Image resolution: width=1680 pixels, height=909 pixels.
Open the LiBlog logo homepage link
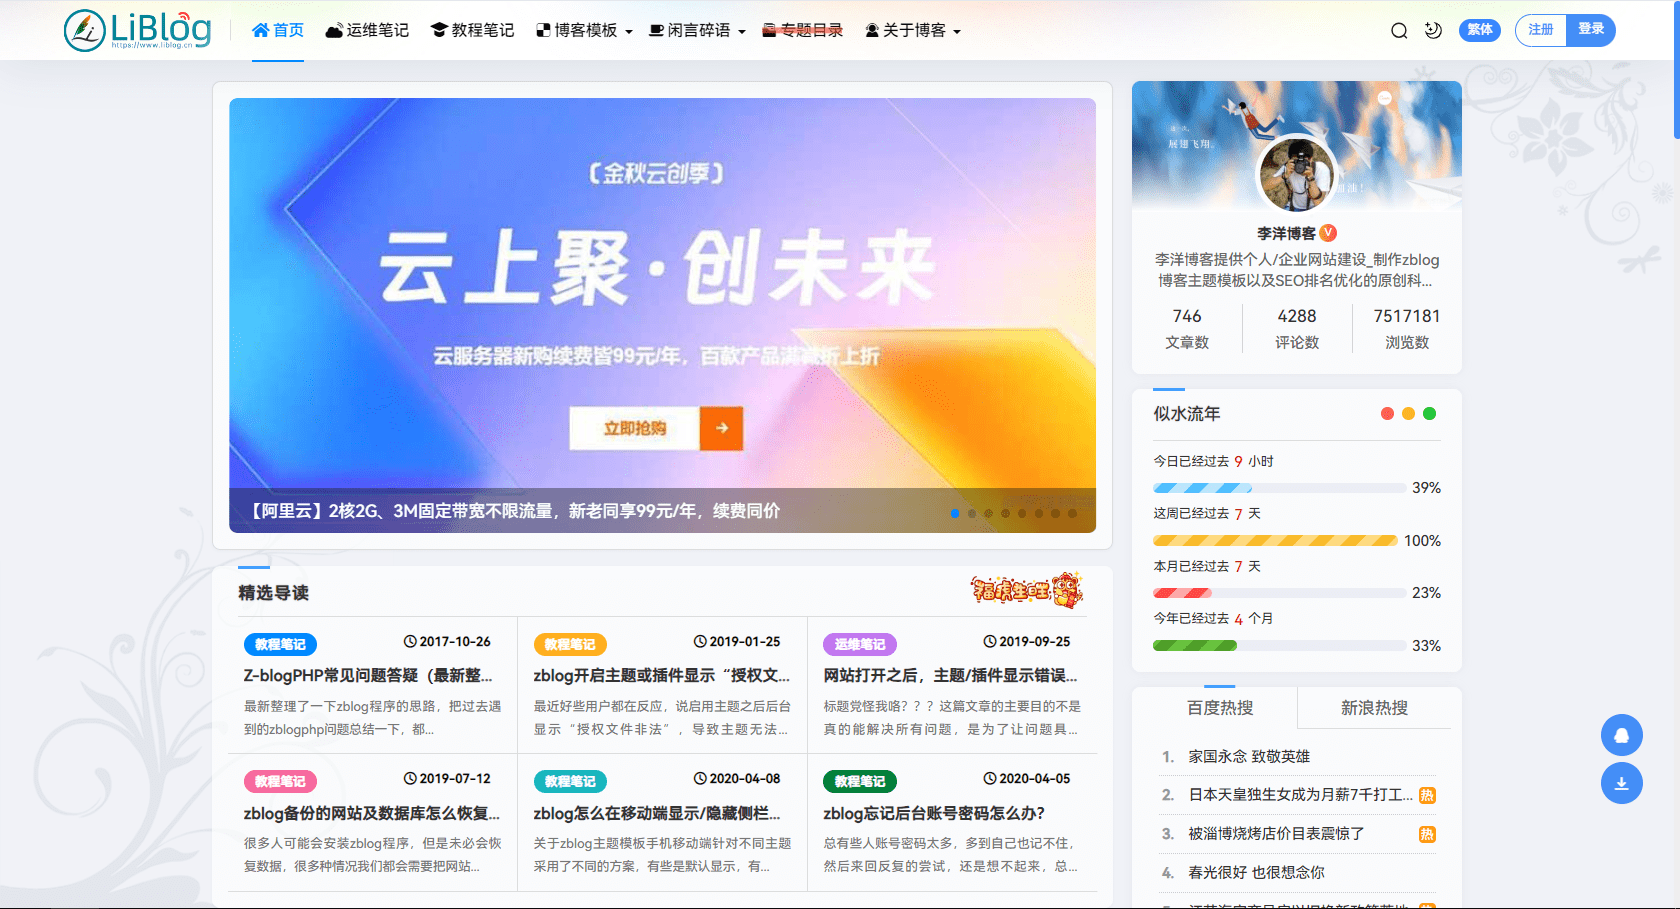pos(137,30)
